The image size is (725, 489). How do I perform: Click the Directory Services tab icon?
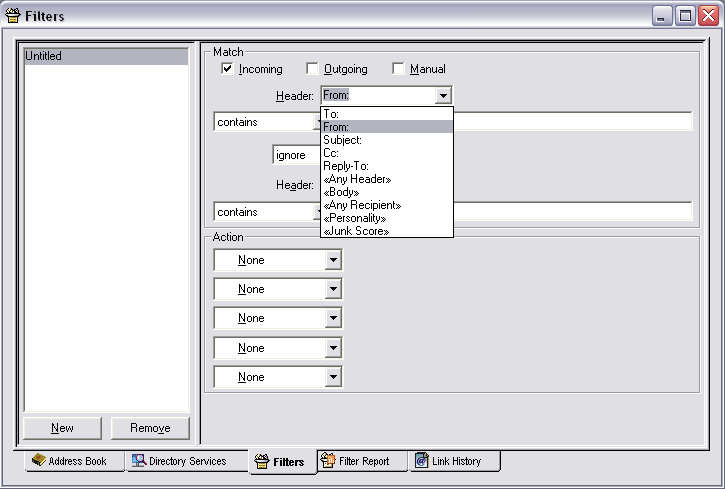pyautogui.click(x=139, y=461)
